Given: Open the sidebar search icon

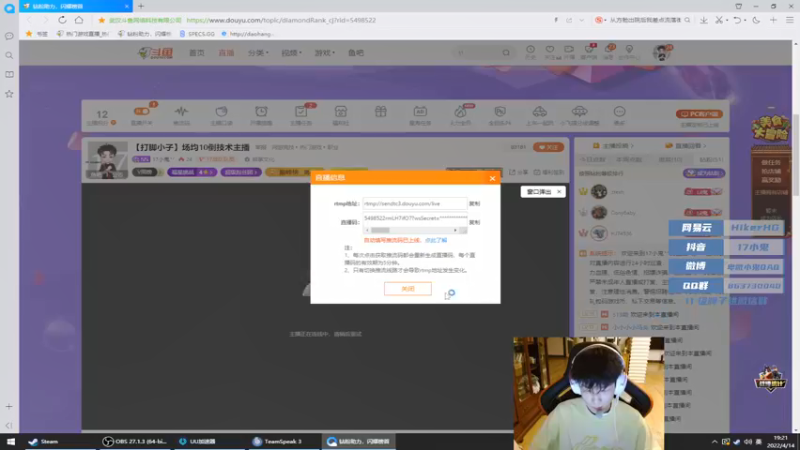Looking at the screenshot, I should [x=9, y=55].
